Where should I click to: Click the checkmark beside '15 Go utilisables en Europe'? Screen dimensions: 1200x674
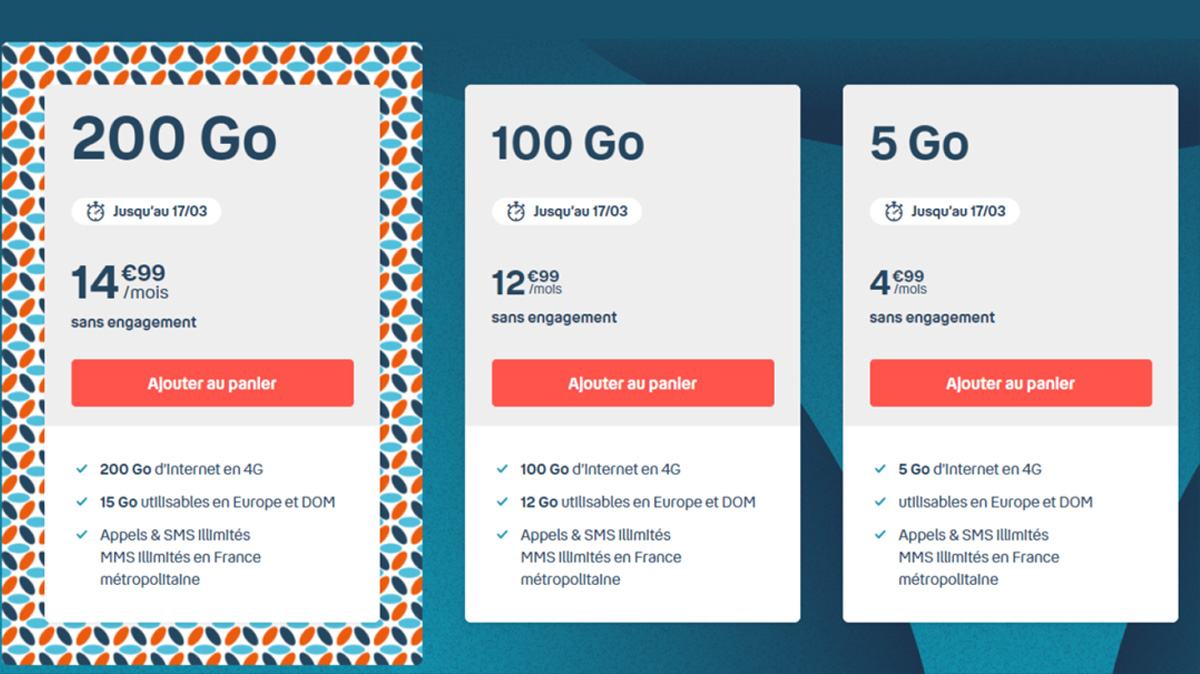[x=81, y=502]
